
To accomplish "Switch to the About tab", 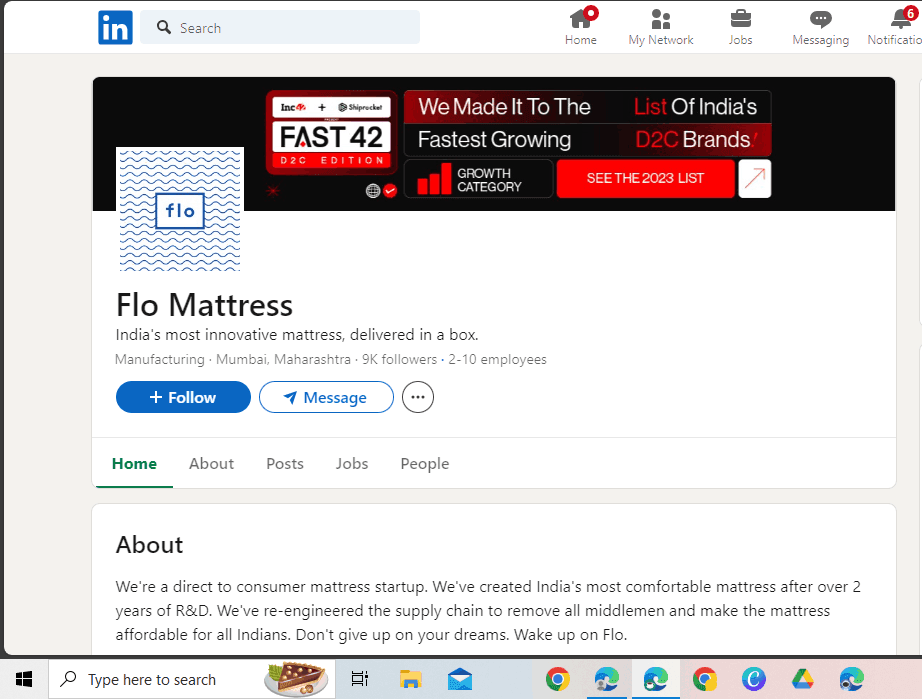I will (x=211, y=463).
